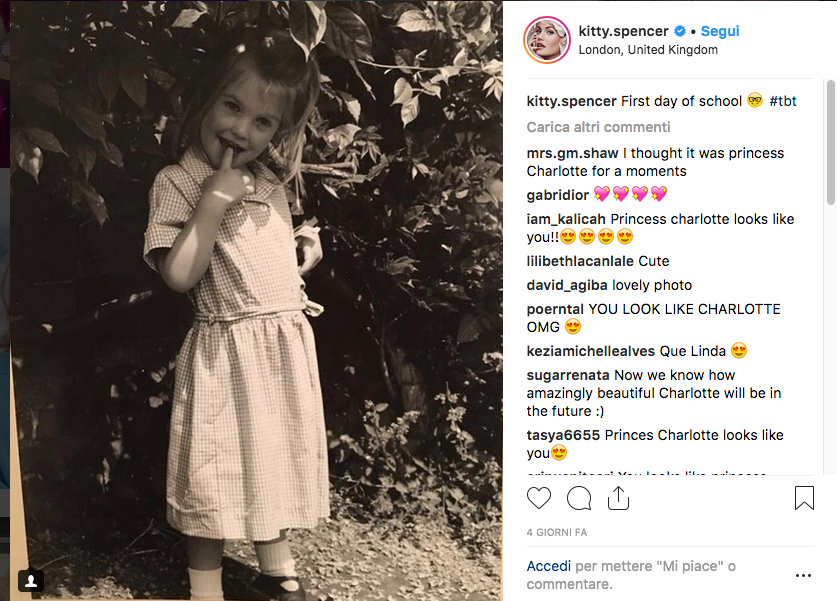Click the blue verified badge
The height and width of the screenshot is (601, 837).
tap(679, 32)
